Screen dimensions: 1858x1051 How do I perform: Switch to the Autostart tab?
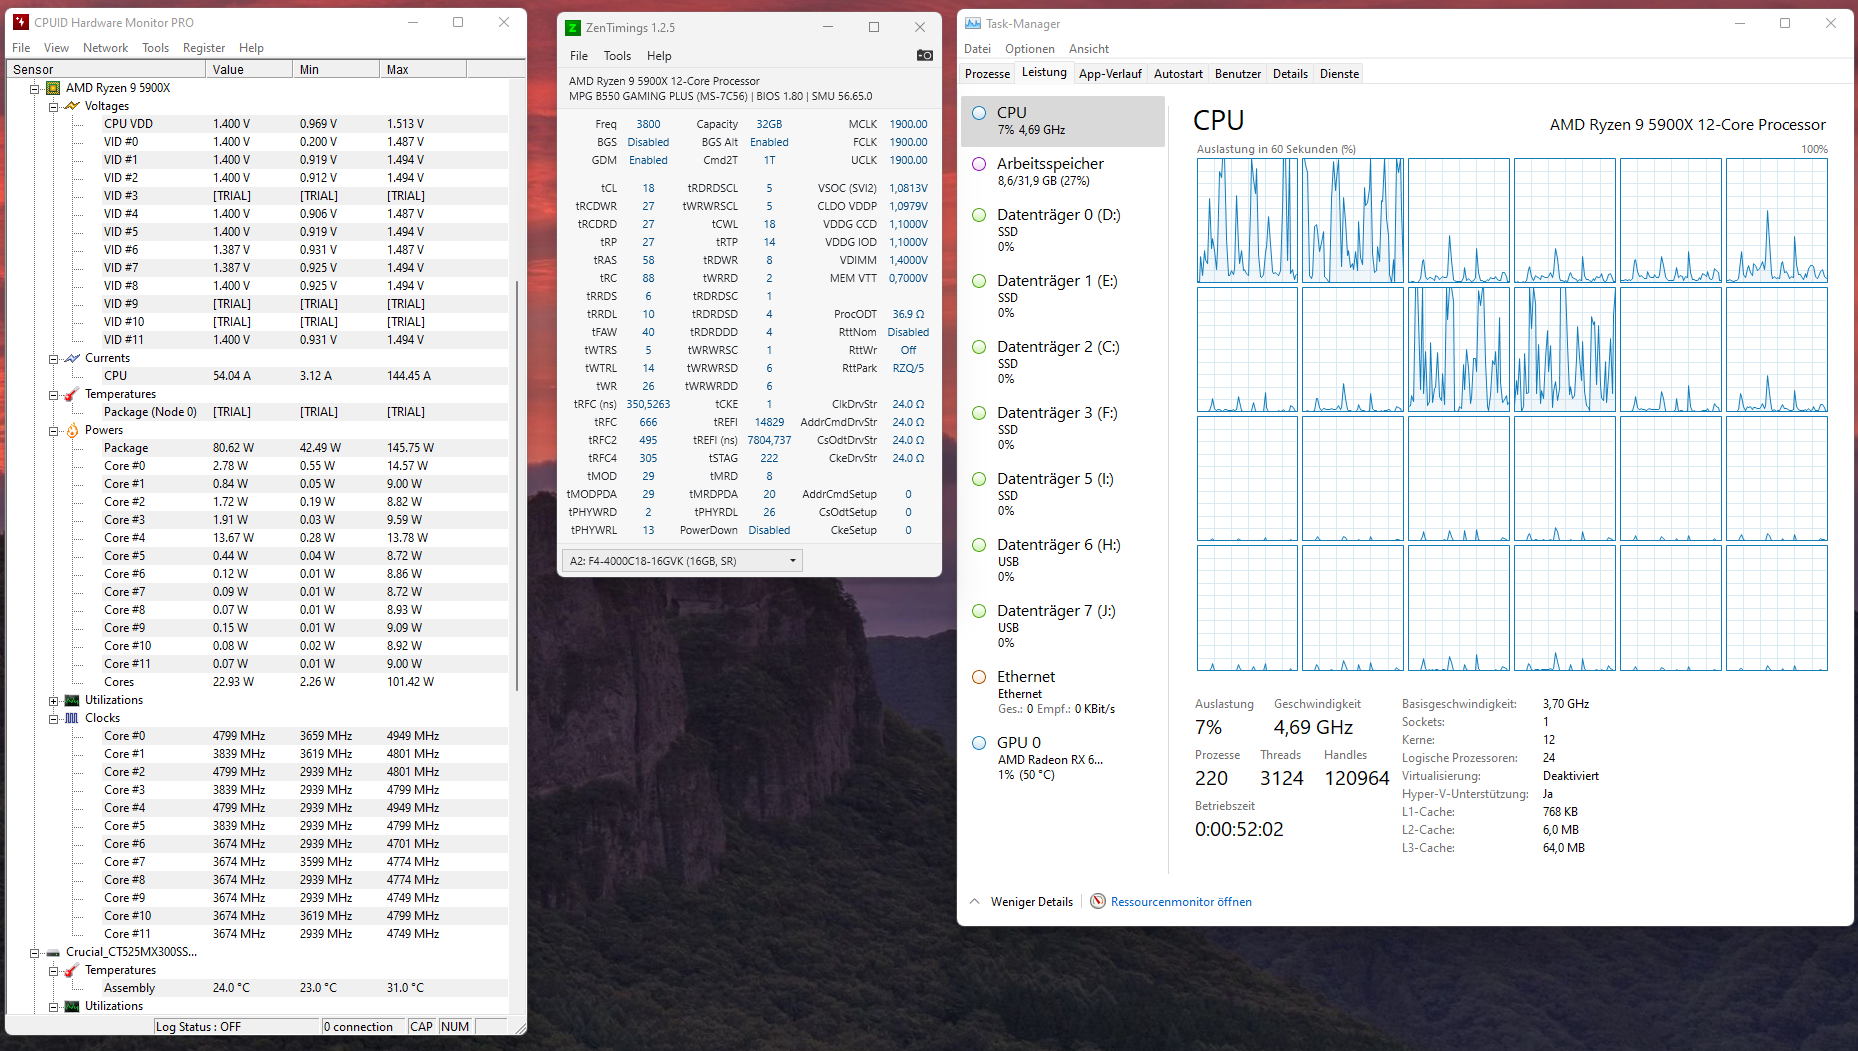coord(1178,74)
